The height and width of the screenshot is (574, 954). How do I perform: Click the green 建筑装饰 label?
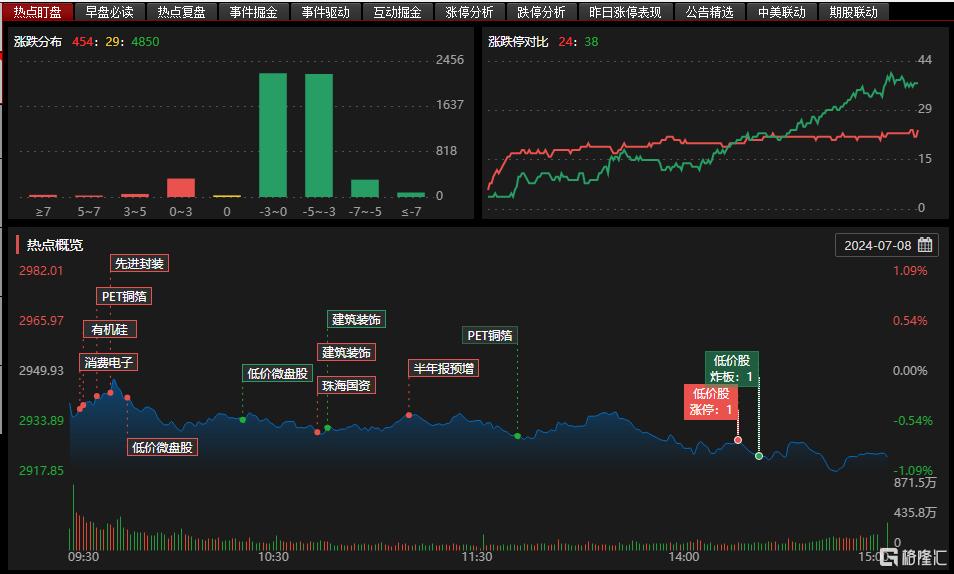356,319
